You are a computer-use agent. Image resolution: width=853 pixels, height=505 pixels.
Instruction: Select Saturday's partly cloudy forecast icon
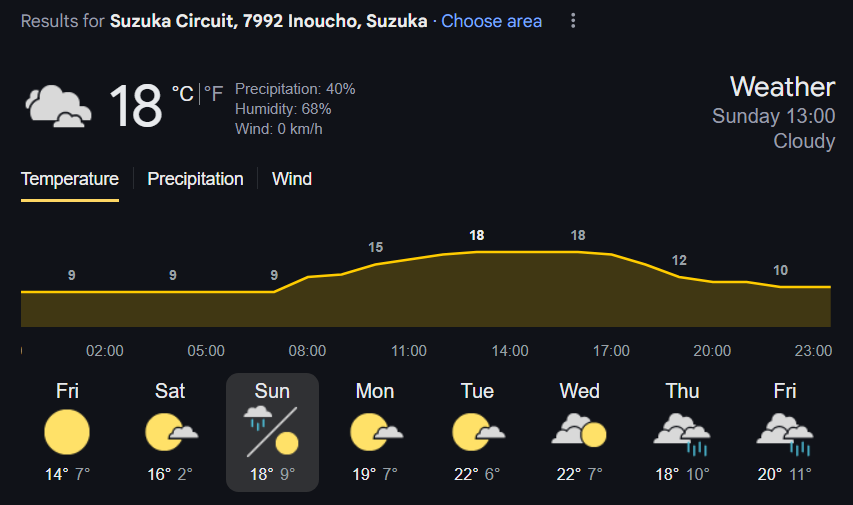pos(171,433)
